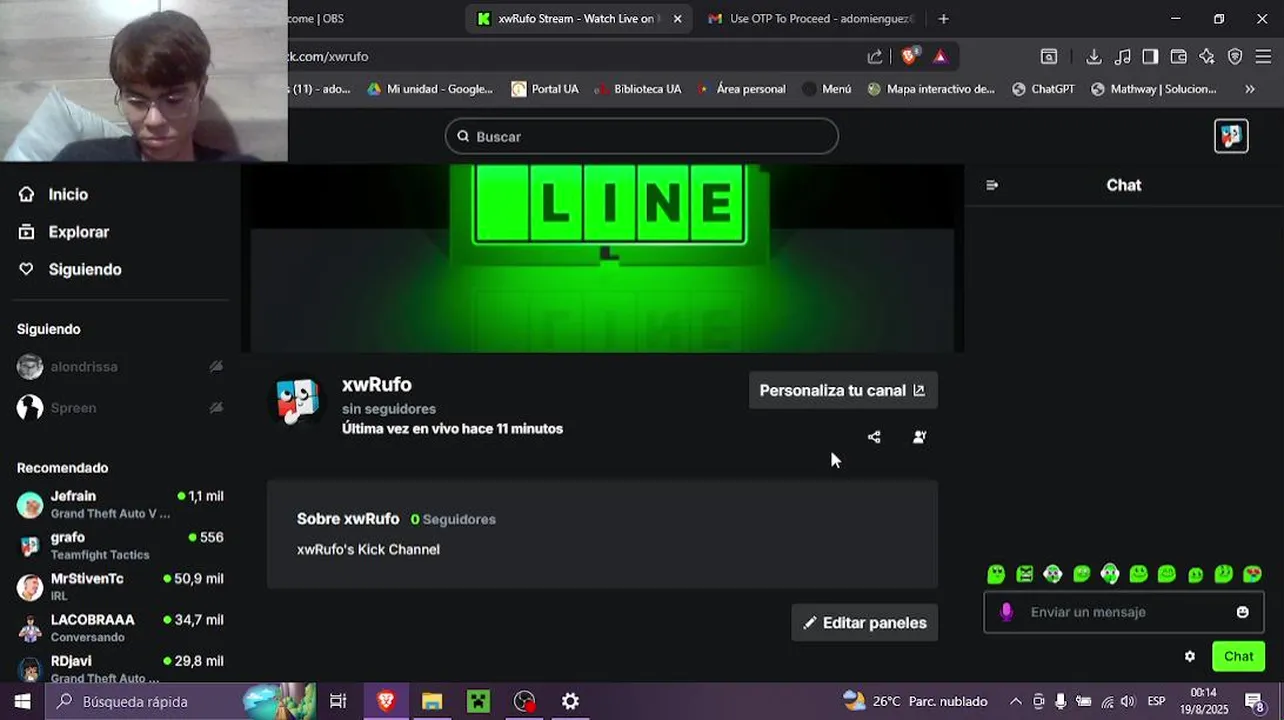Open recommended channel Jefrain
Image resolution: width=1284 pixels, height=720 pixels.
point(120,504)
